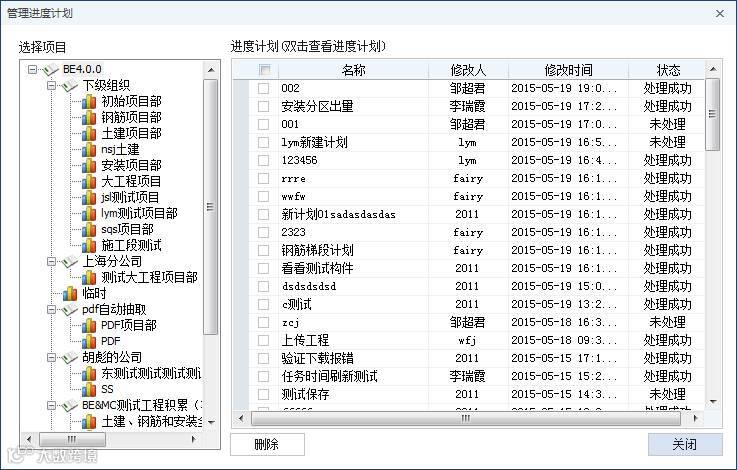Click the book icon beside 下级组织
Image resolution: width=737 pixels, height=470 pixels.
click(70, 86)
